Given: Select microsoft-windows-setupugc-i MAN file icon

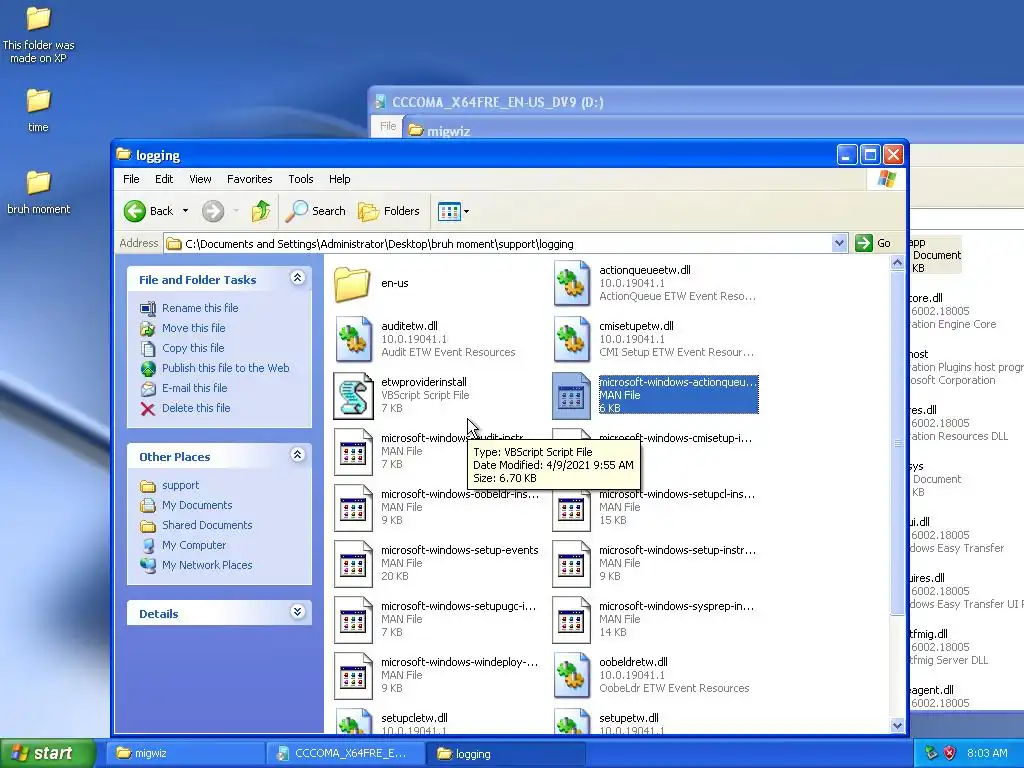Looking at the screenshot, I should [x=353, y=620].
